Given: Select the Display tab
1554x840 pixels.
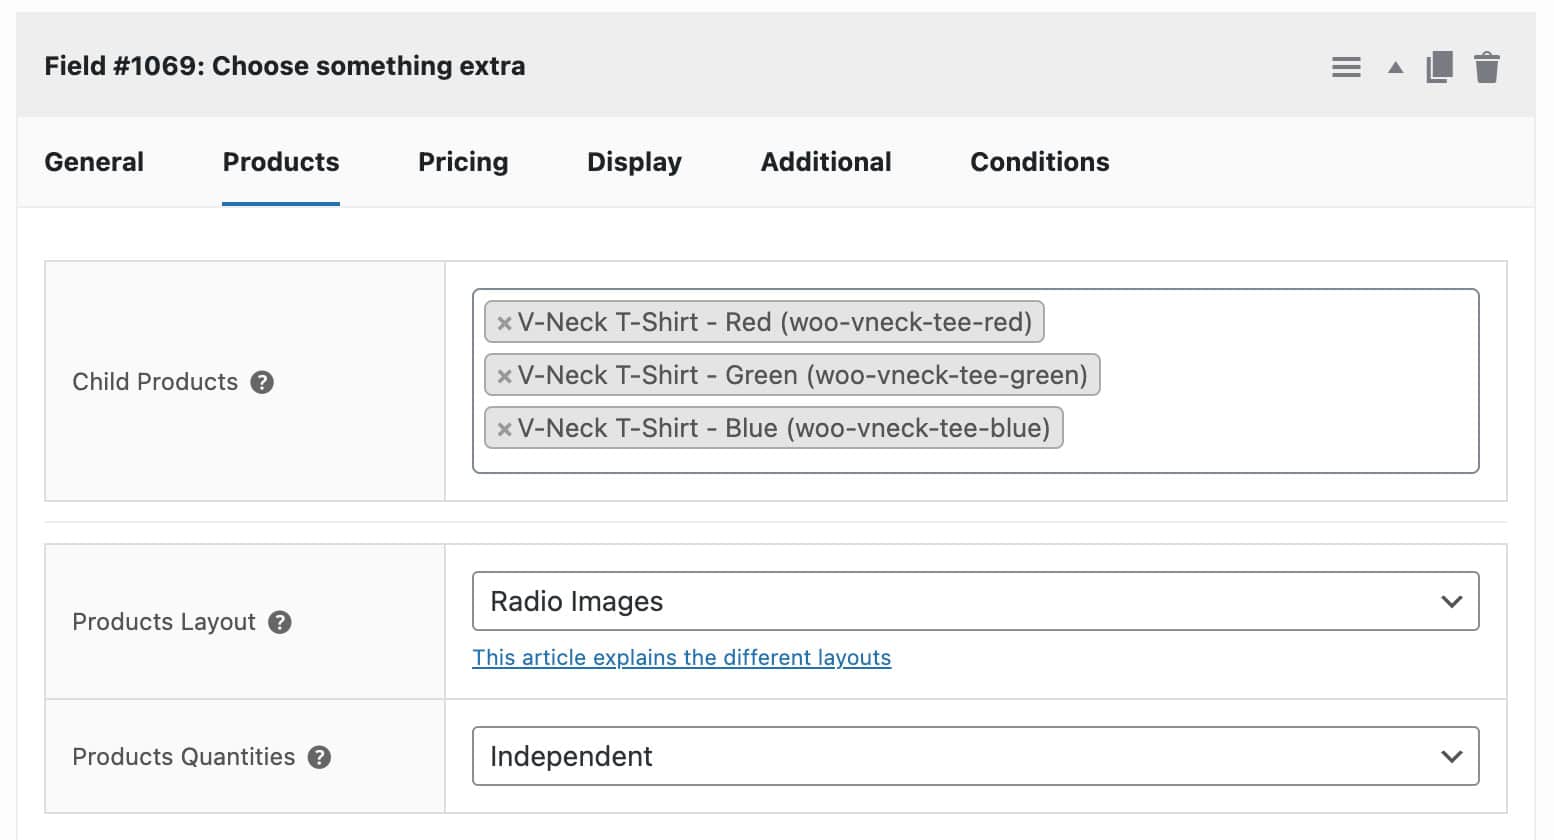Looking at the screenshot, I should click(x=634, y=161).
